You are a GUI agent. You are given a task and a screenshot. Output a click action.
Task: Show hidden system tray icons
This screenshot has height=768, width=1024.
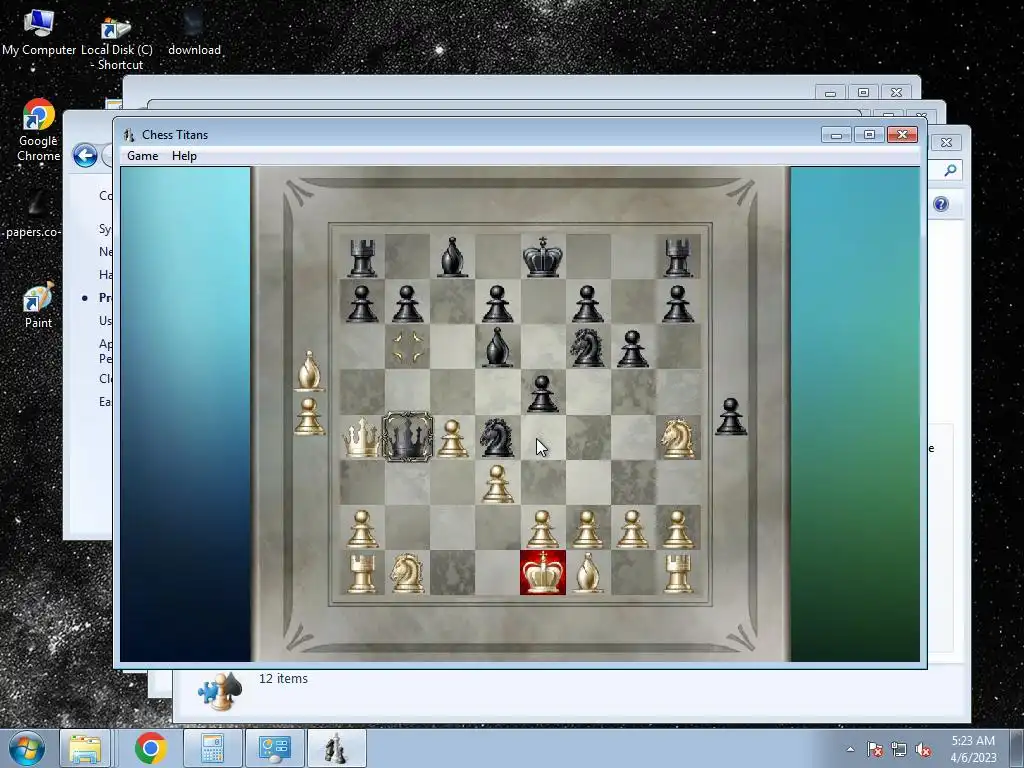(x=850, y=749)
